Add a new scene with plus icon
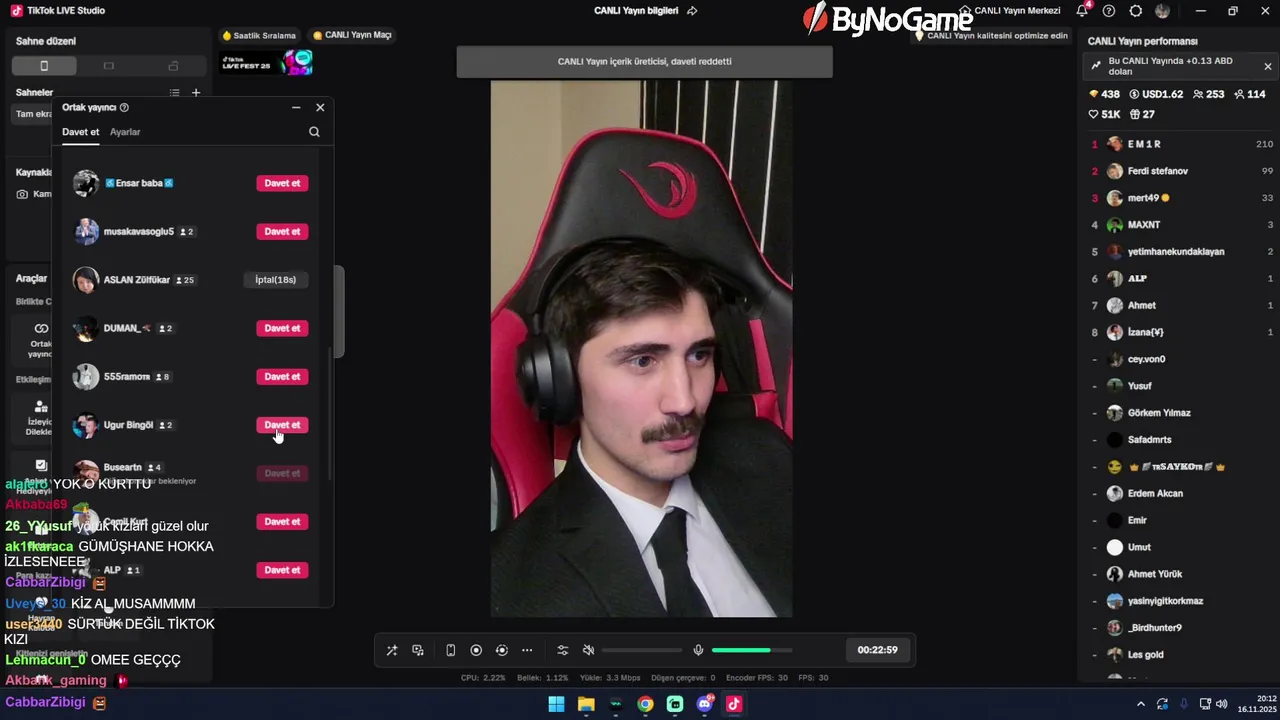Image resolution: width=1280 pixels, height=720 pixels. click(x=196, y=93)
